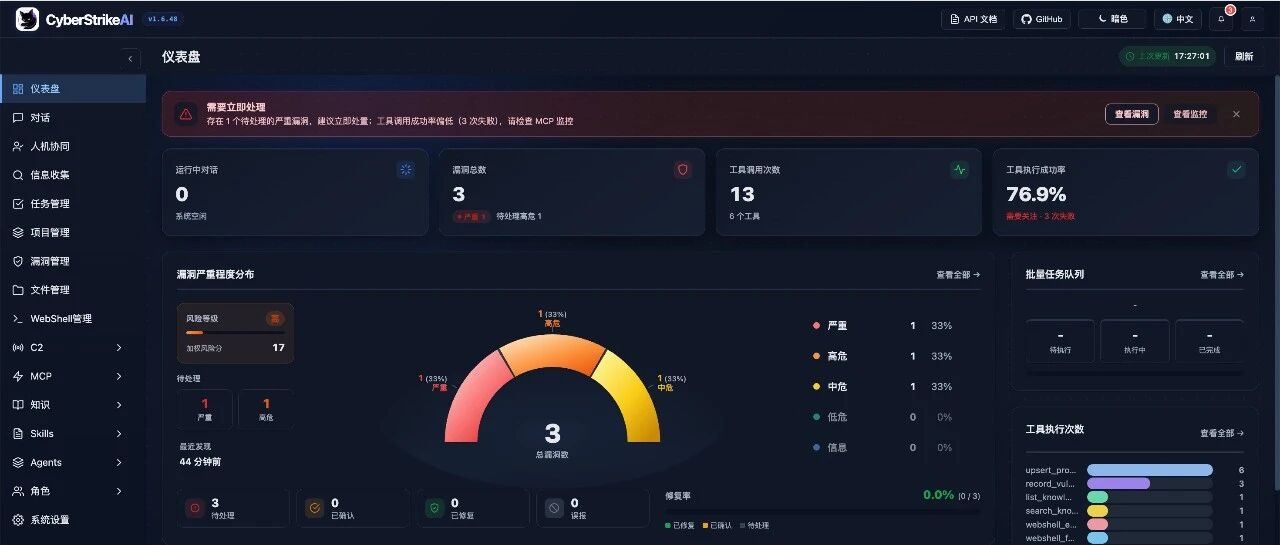This screenshot has width=1280, height=545.
Task: Click the CyberStrikeAI cat logo icon
Action: click(x=27, y=19)
